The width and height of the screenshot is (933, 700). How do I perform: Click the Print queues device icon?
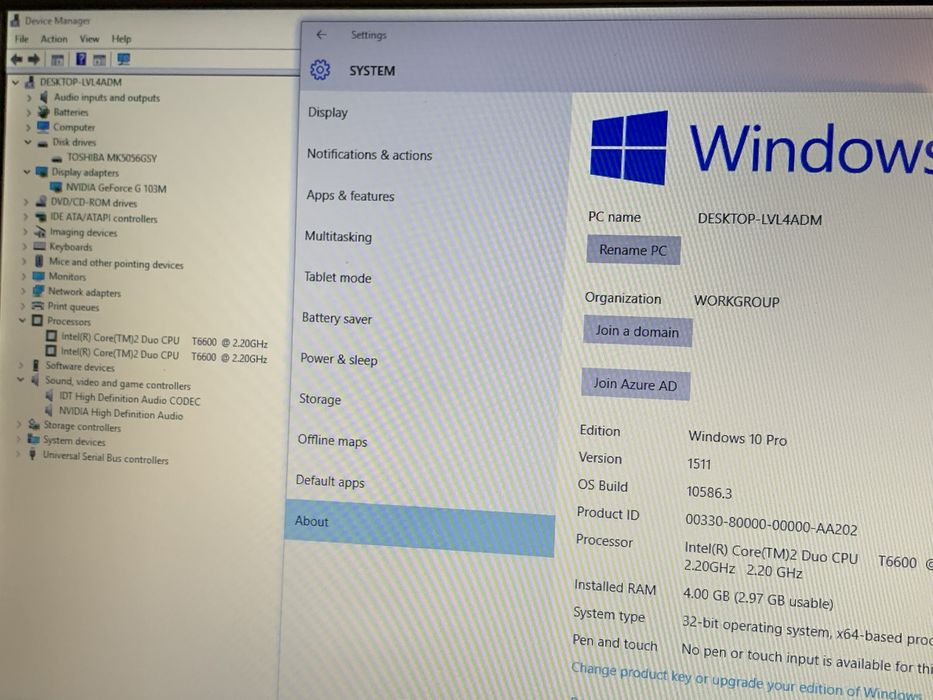click(37, 305)
